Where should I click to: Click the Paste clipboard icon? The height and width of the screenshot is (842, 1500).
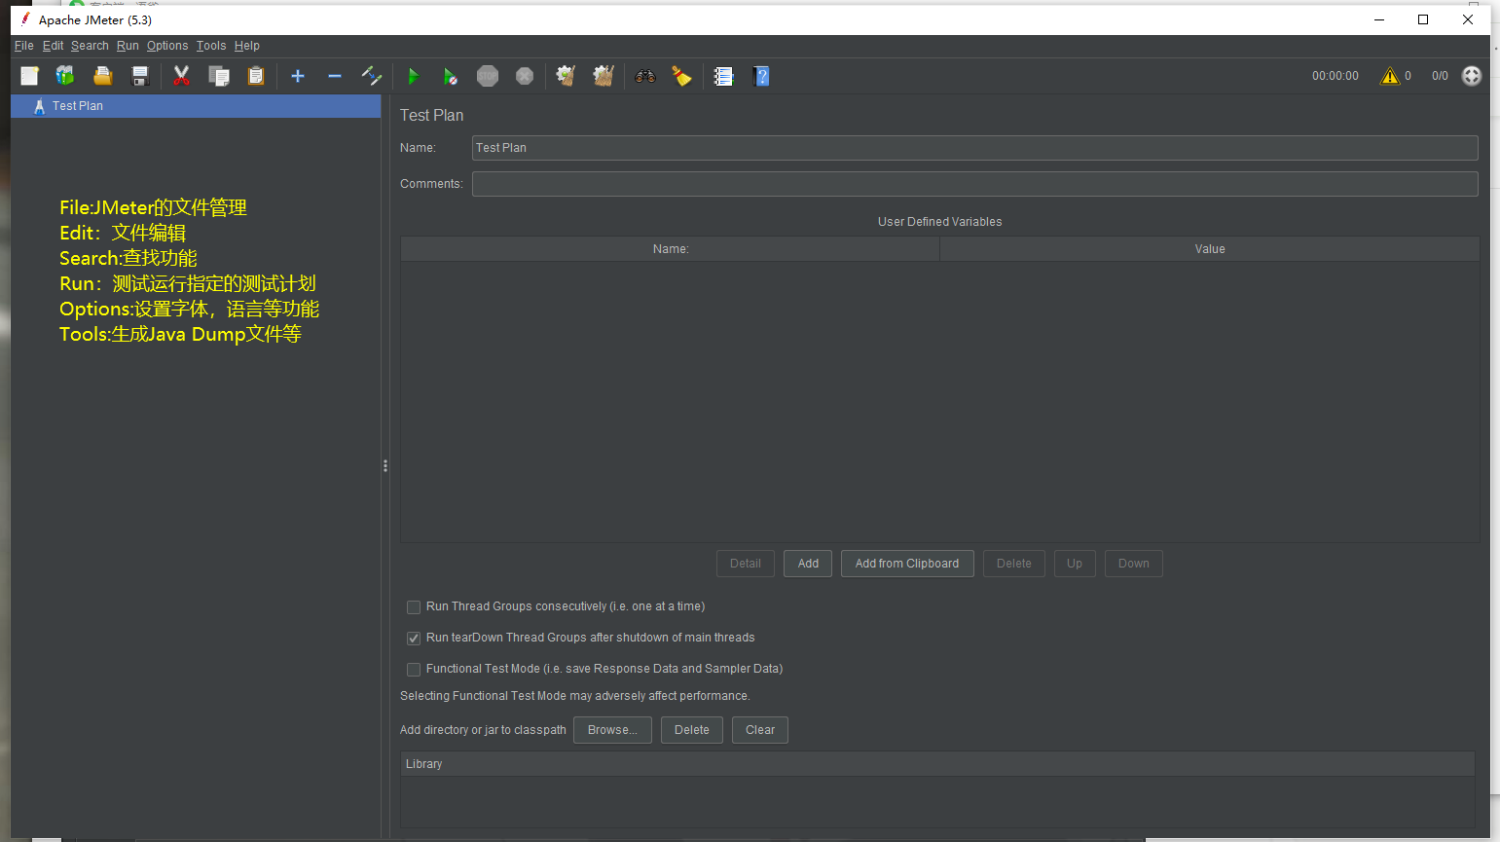(256, 76)
